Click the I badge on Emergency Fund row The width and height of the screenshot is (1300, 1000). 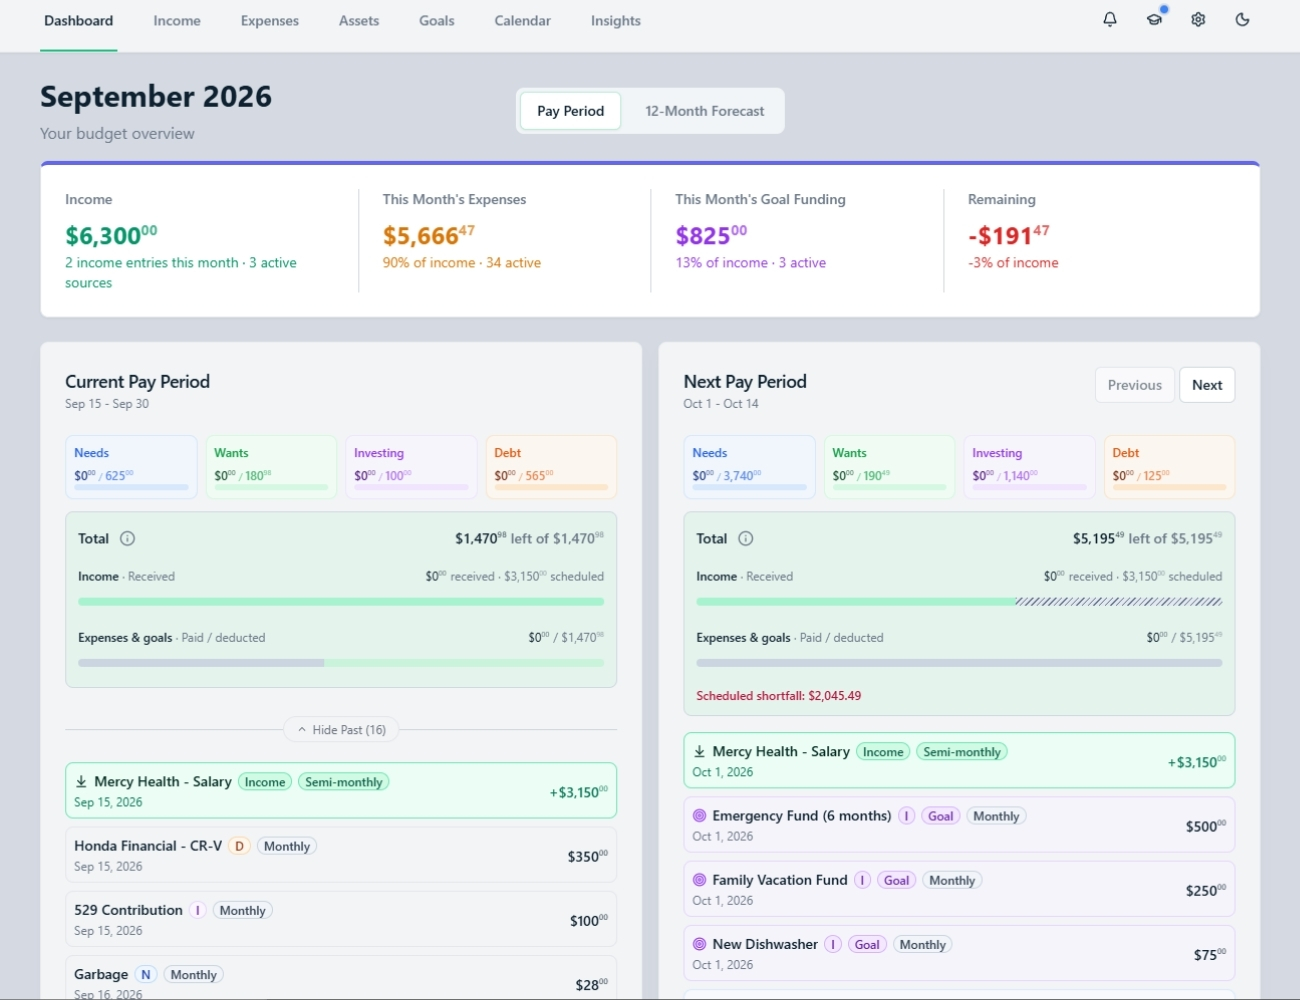coord(907,816)
